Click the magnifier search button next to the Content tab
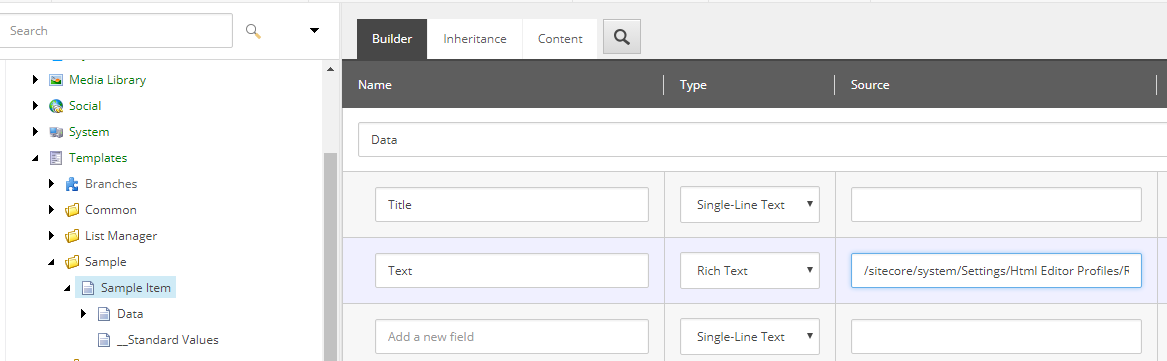This screenshot has width=1167, height=361. (621, 37)
